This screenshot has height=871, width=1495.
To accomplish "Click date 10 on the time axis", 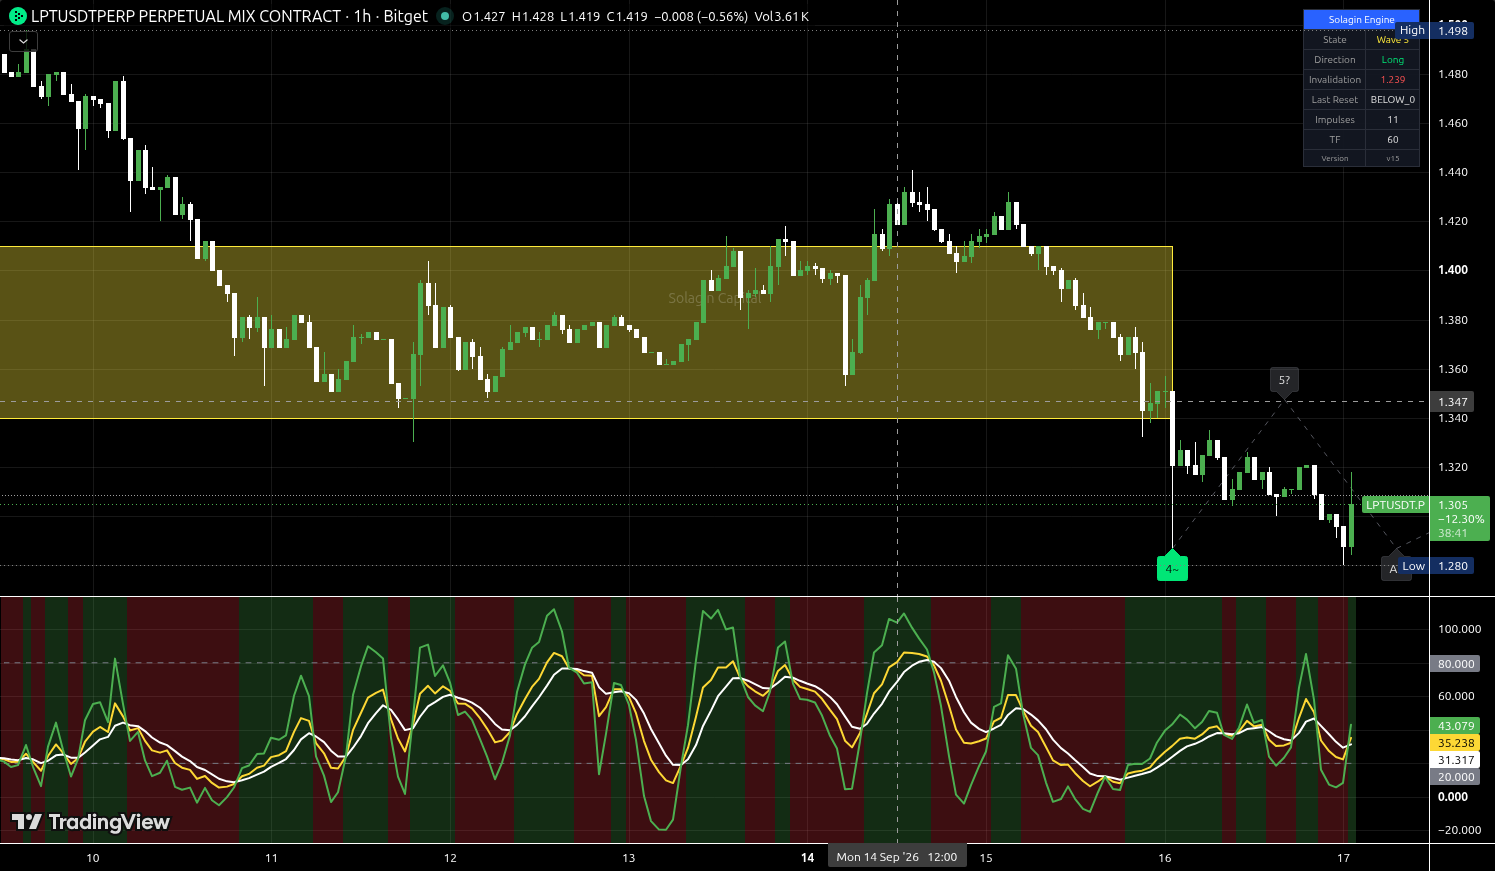I will (x=93, y=858).
